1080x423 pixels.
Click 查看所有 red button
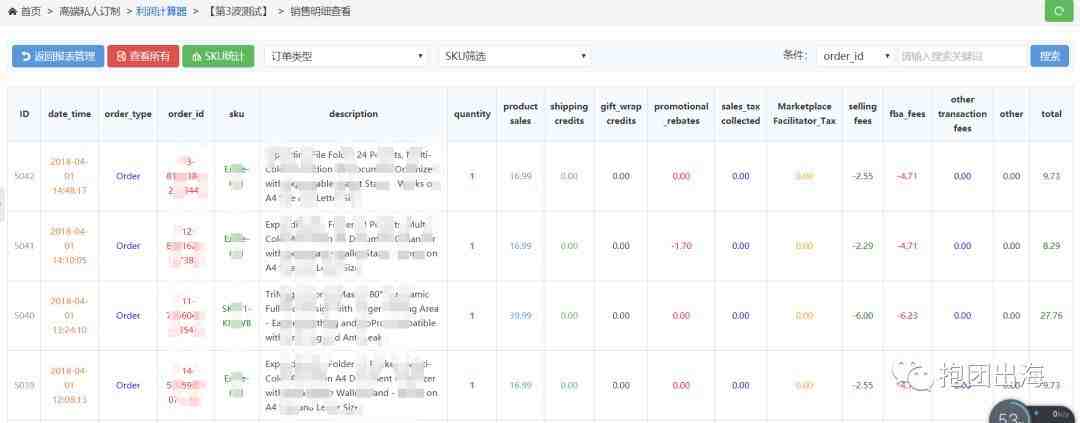[x=143, y=56]
